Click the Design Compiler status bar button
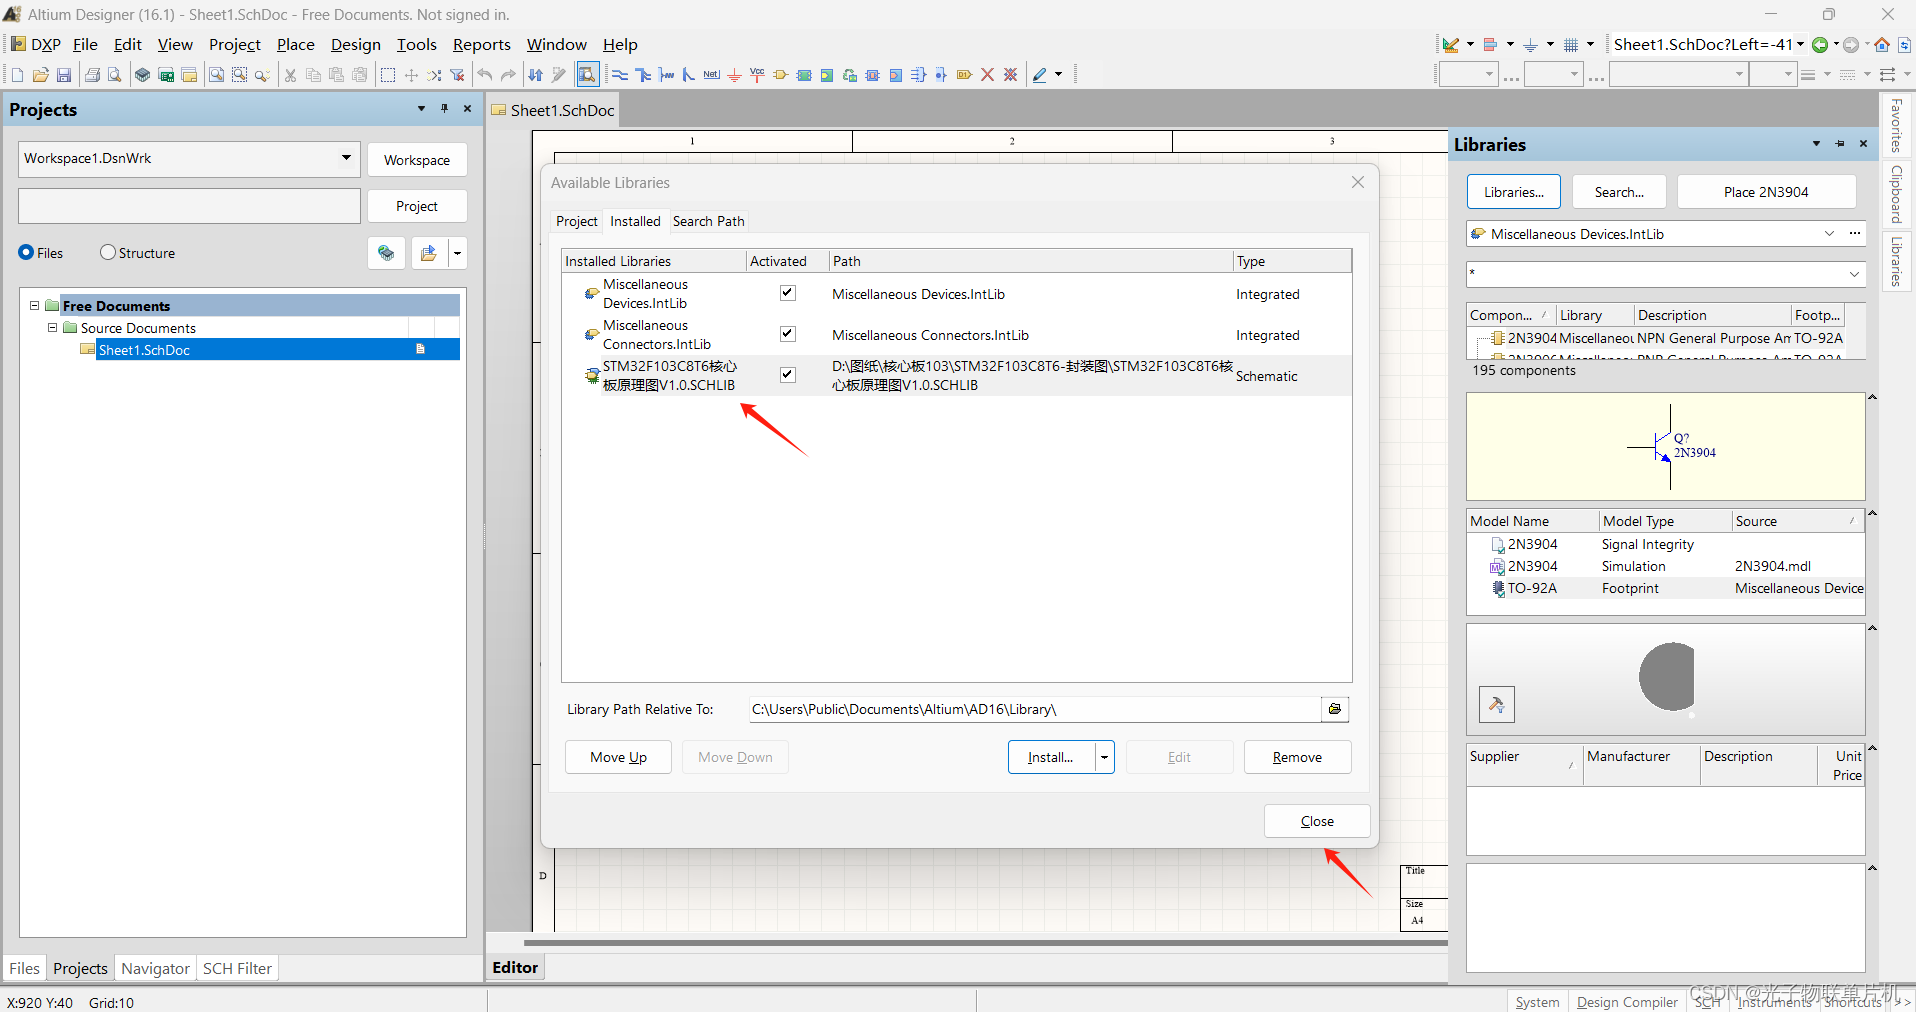 [1627, 1002]
